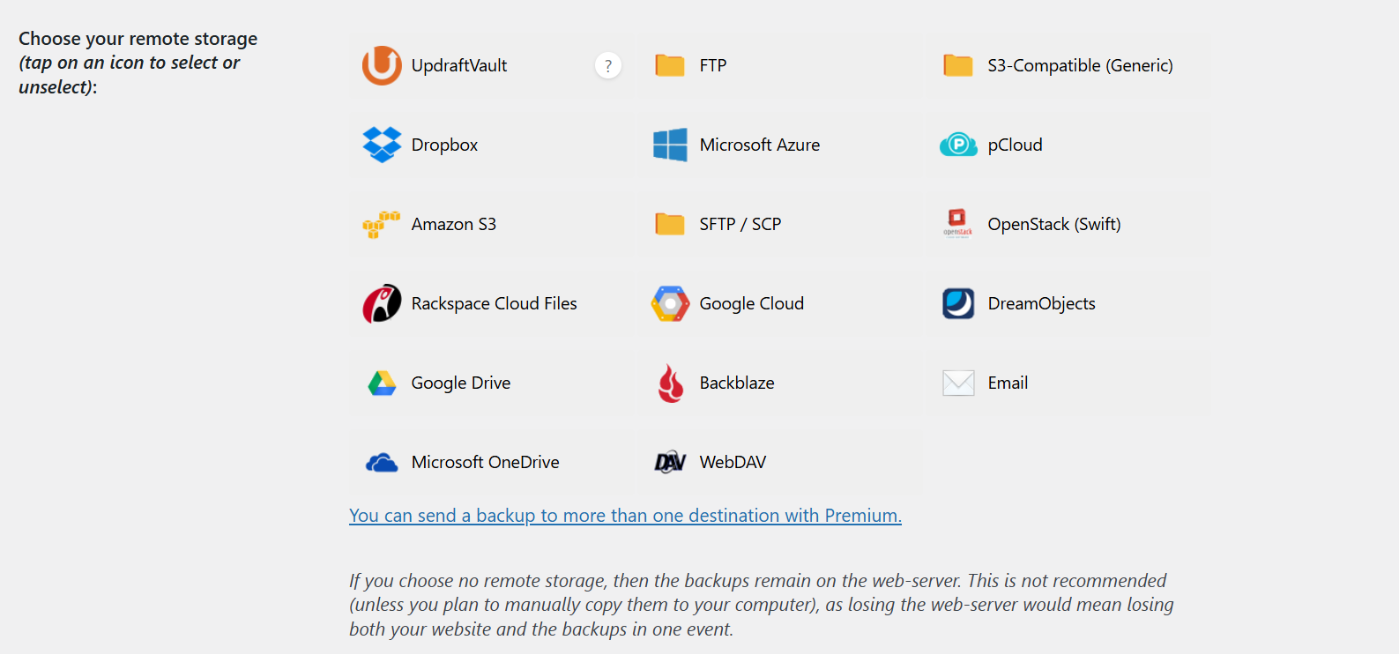The width and height of the screenshot is (1399, 654).
Task: Toggle the SFTP / SCP option
Action: tap(668, 223)
